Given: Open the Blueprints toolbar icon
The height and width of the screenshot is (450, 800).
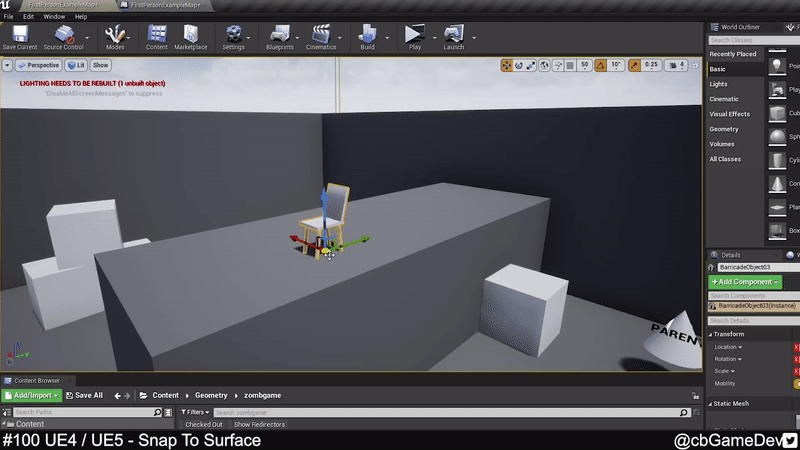Looking at the screenshot, I should pyautogui.click(x=280, y=37).
